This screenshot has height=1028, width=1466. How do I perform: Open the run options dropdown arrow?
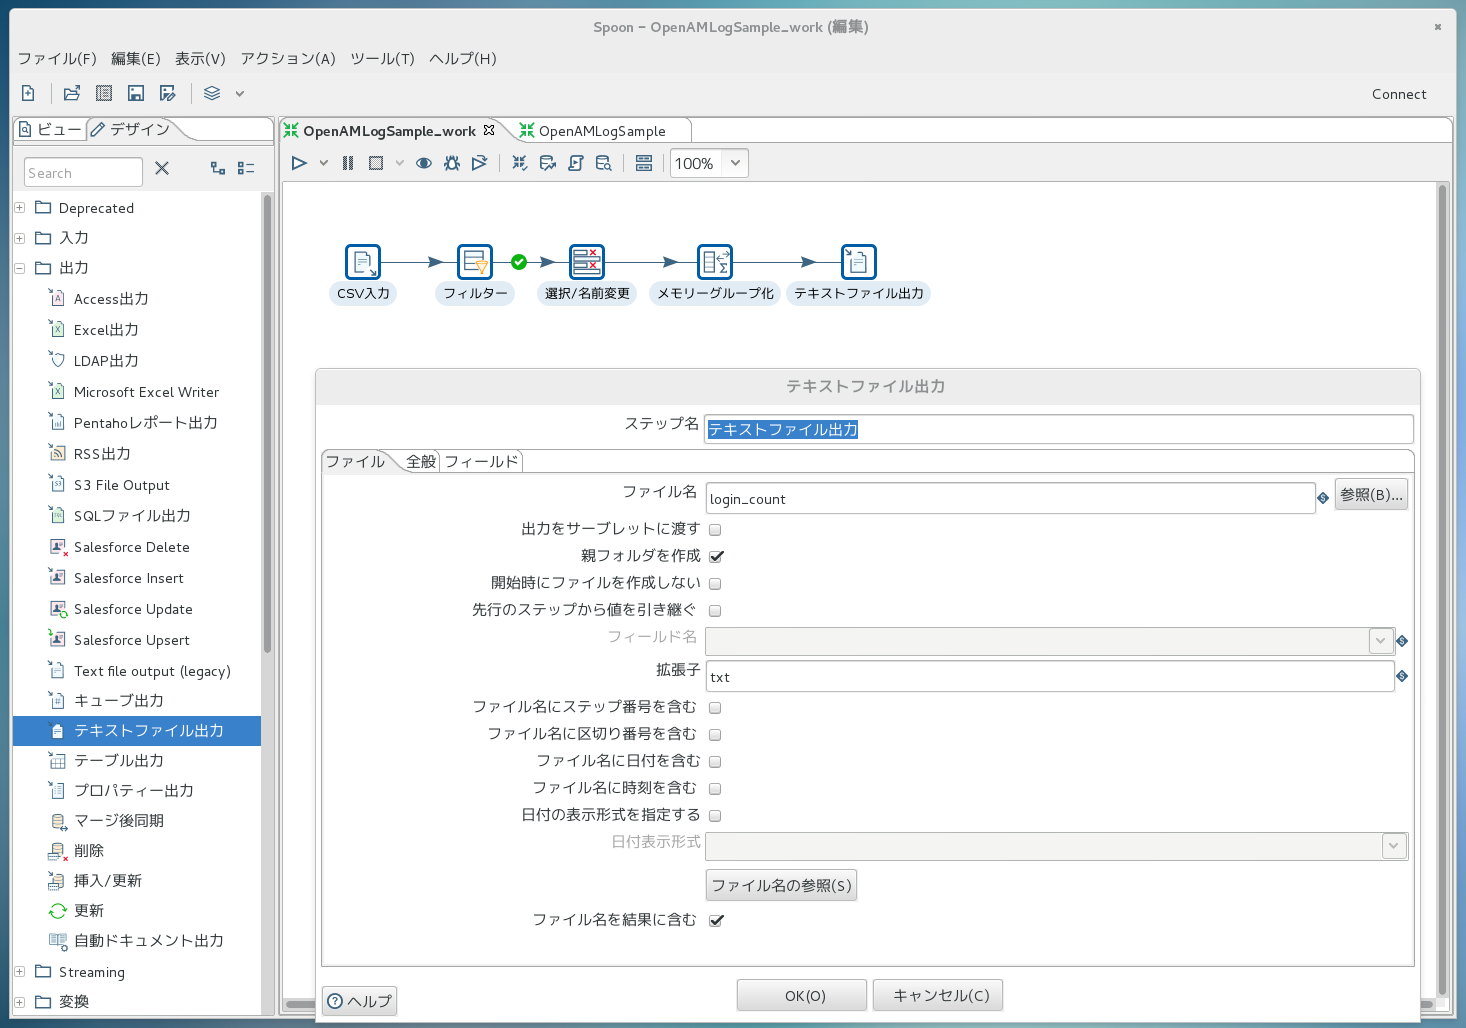[324, 163]
